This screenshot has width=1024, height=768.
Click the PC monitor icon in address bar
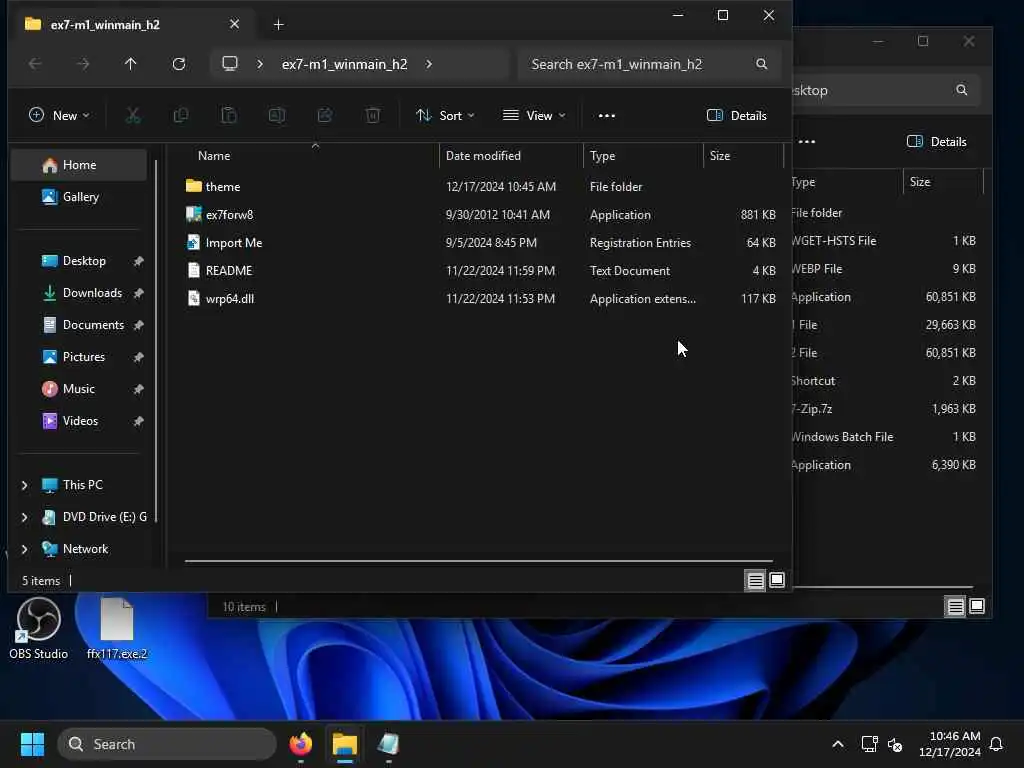pyautogui.click(x=230, y=64)
